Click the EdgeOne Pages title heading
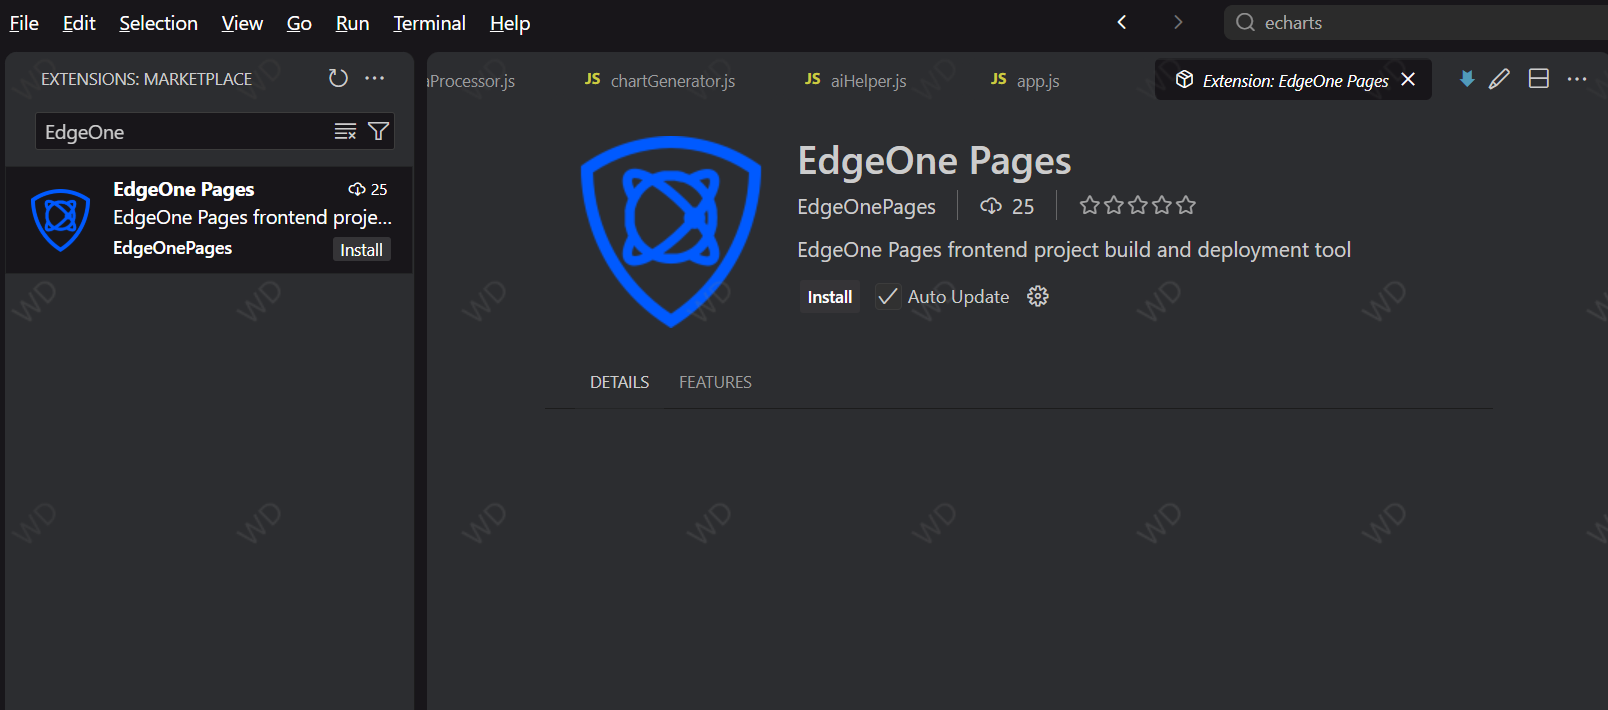The height and width of the screenshot is (710, 1608). point(934,161)
